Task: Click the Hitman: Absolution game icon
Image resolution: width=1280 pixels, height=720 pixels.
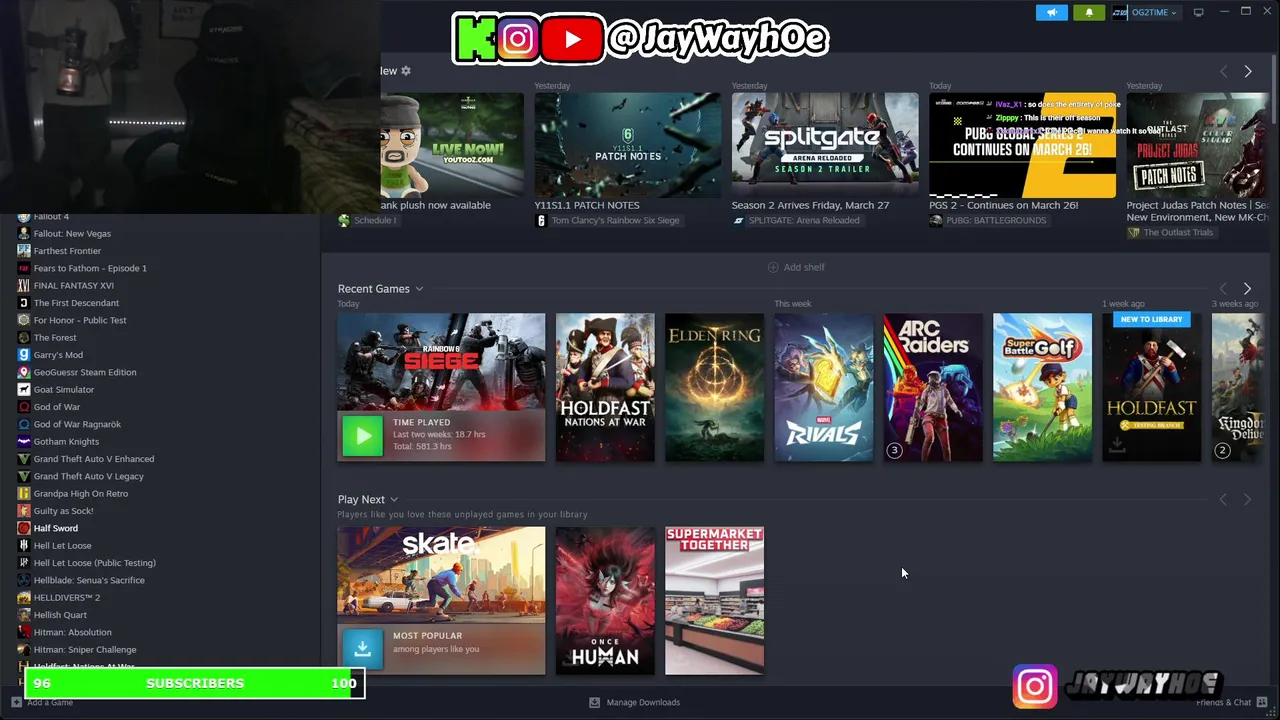Action: tap(24, 632)
